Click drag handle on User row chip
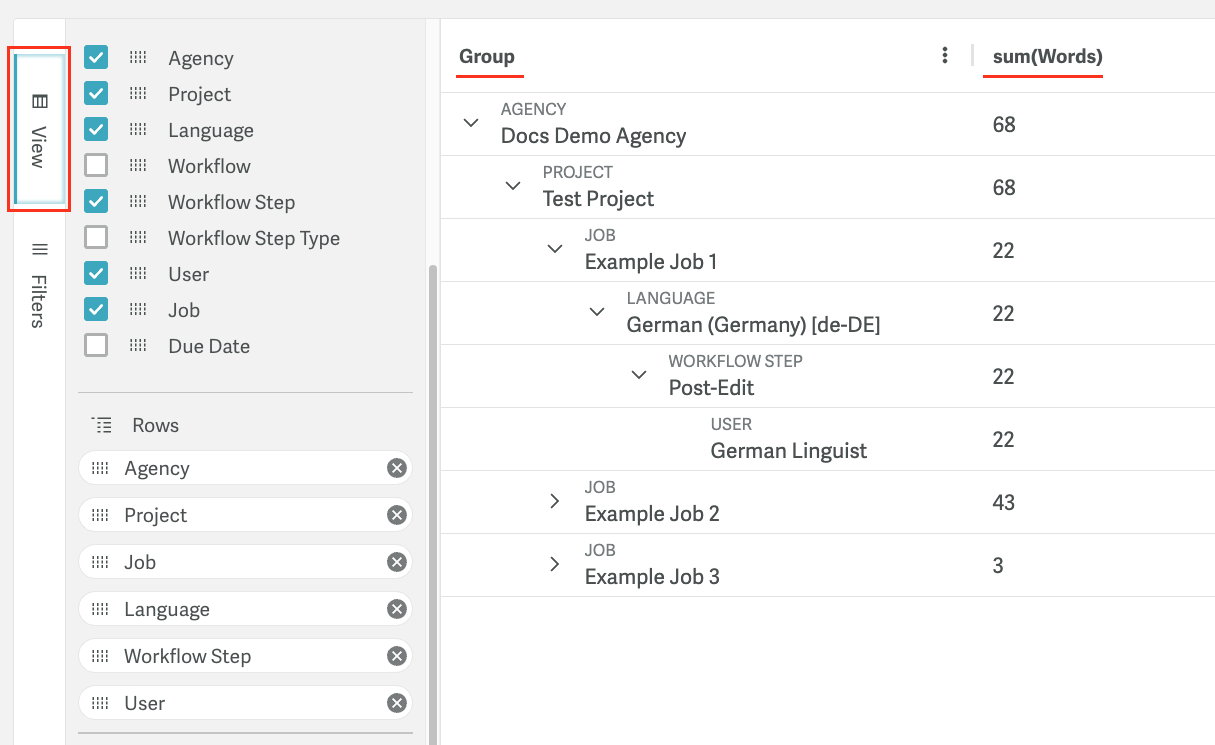The image size is (1215, 745). pos(100,703)
